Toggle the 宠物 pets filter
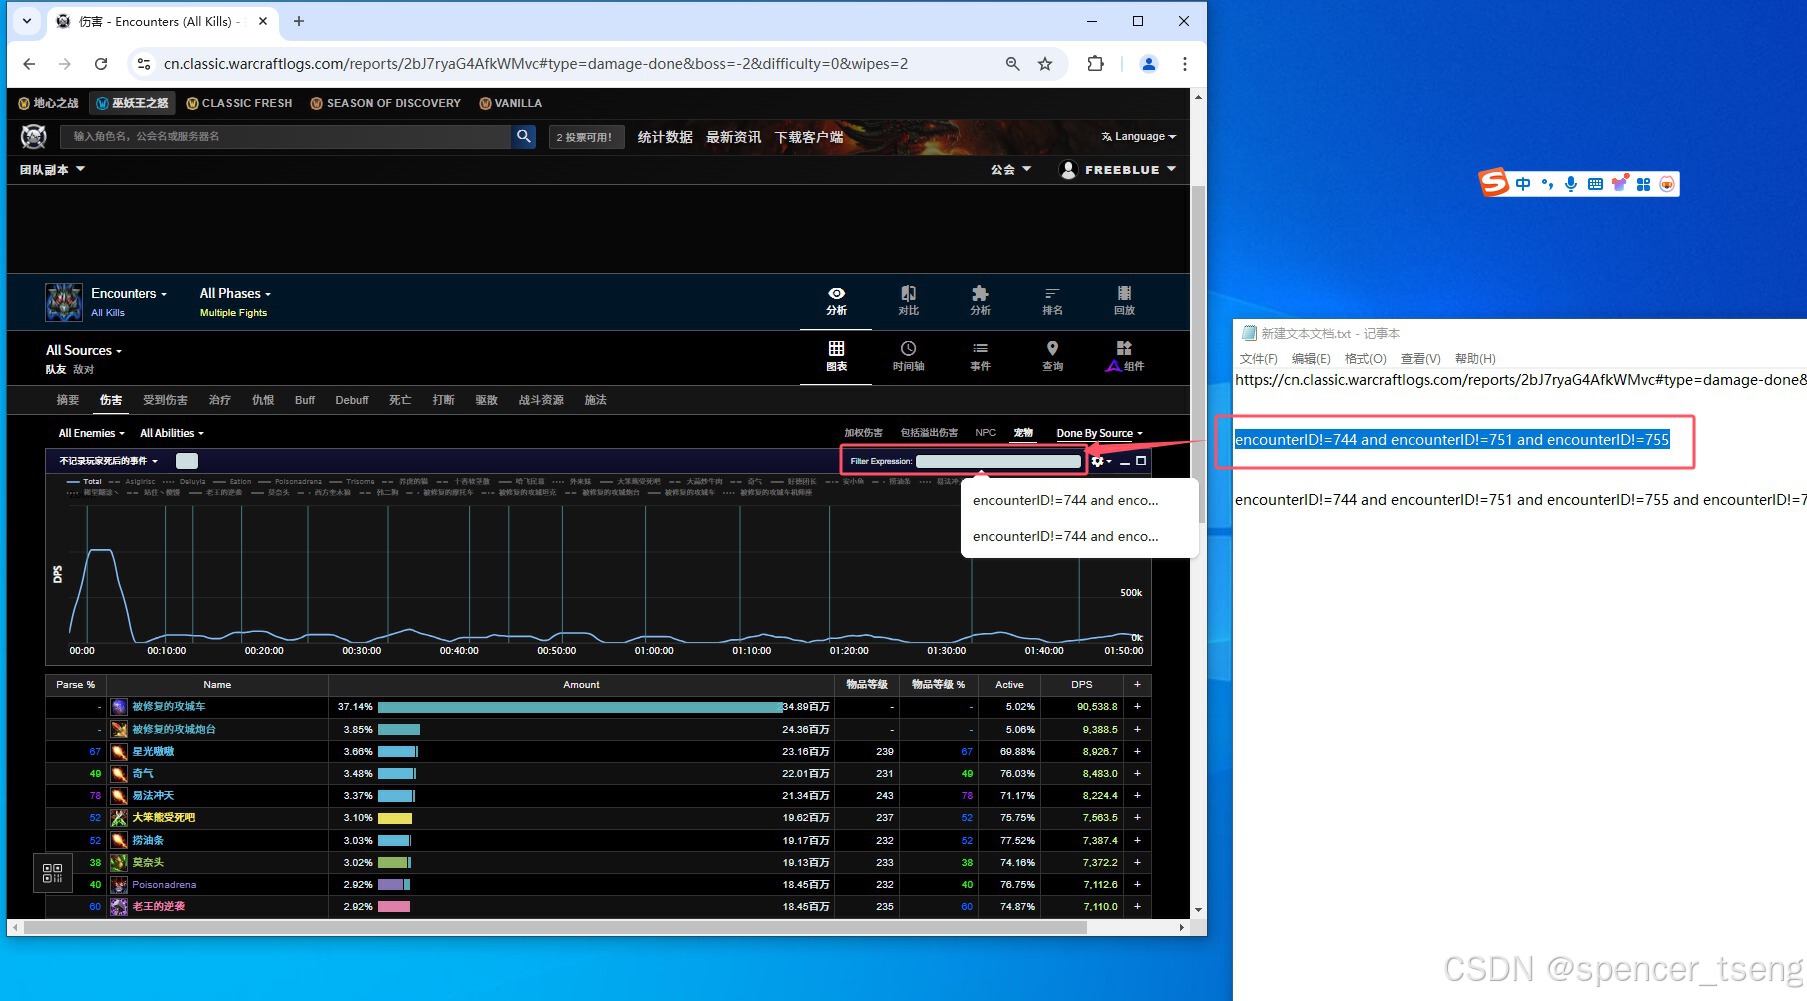This screenshot has height=1001, width=1807. click(1023, 433)
